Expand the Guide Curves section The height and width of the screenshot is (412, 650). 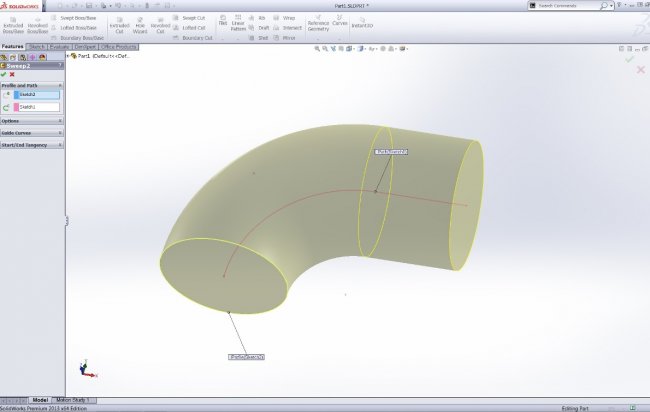32,132
